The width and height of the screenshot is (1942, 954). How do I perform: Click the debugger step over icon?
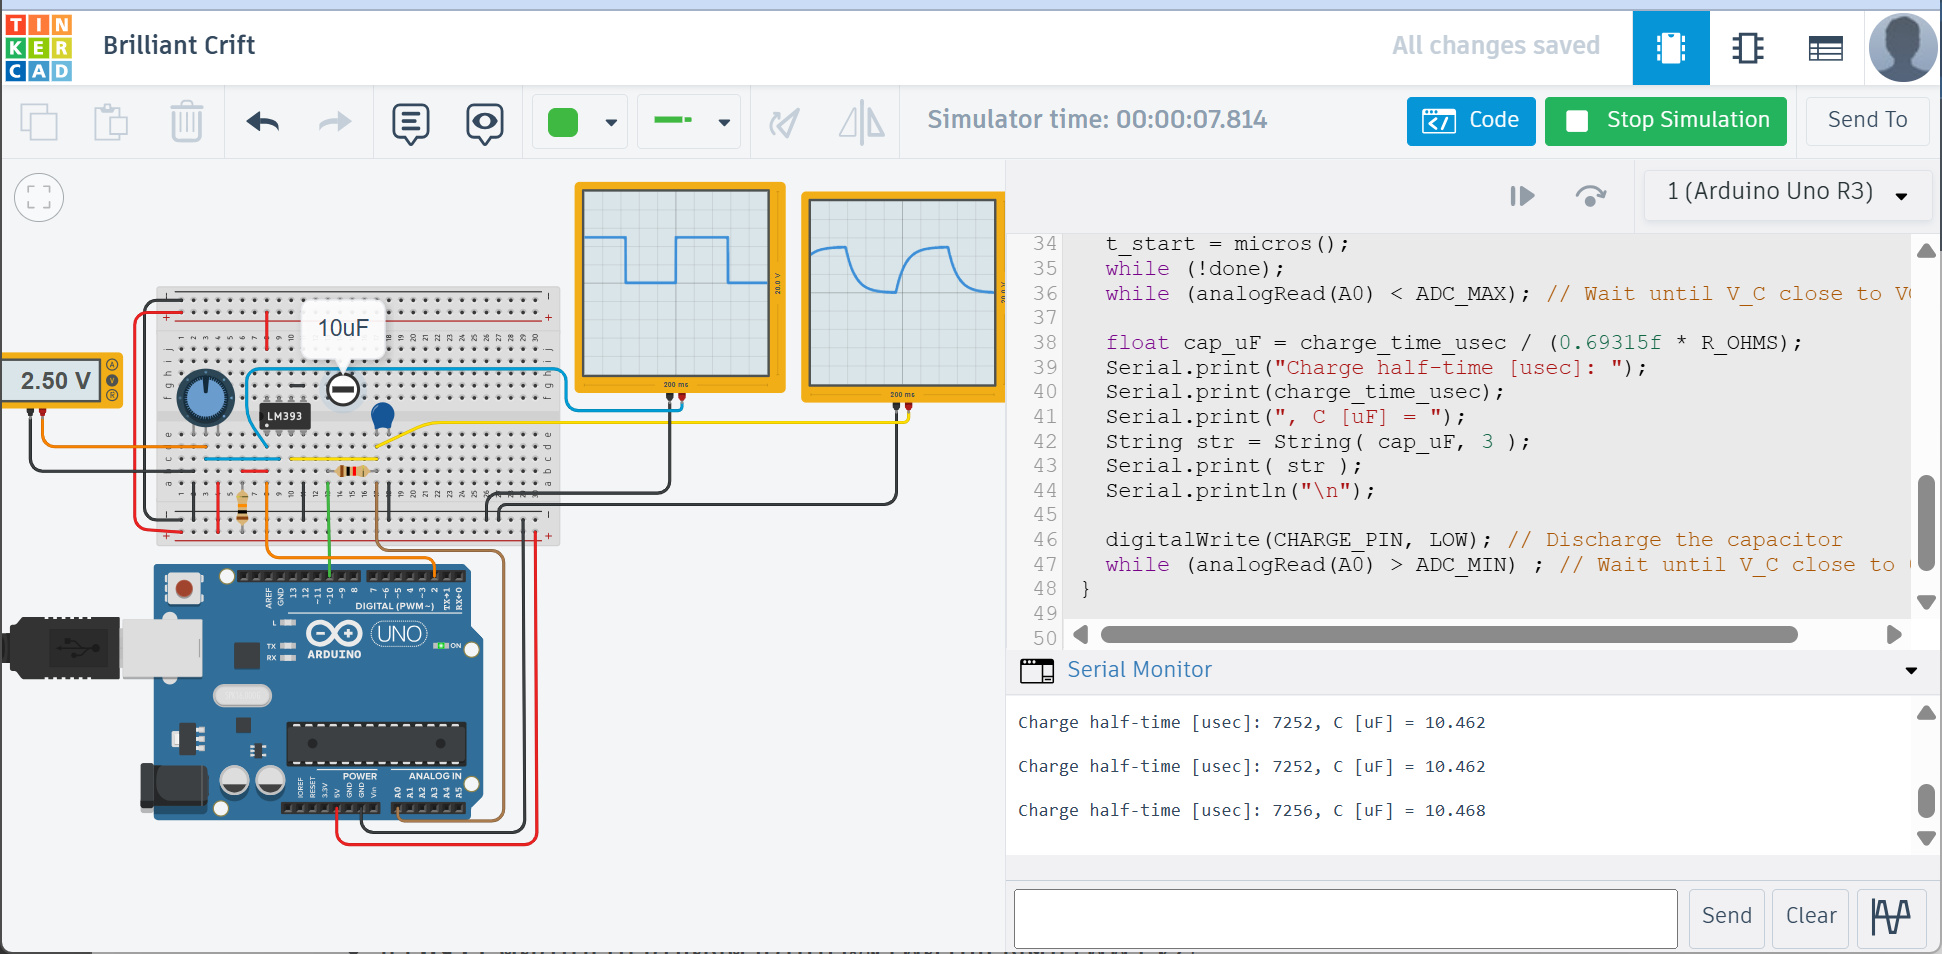[x=1590, y=195]
